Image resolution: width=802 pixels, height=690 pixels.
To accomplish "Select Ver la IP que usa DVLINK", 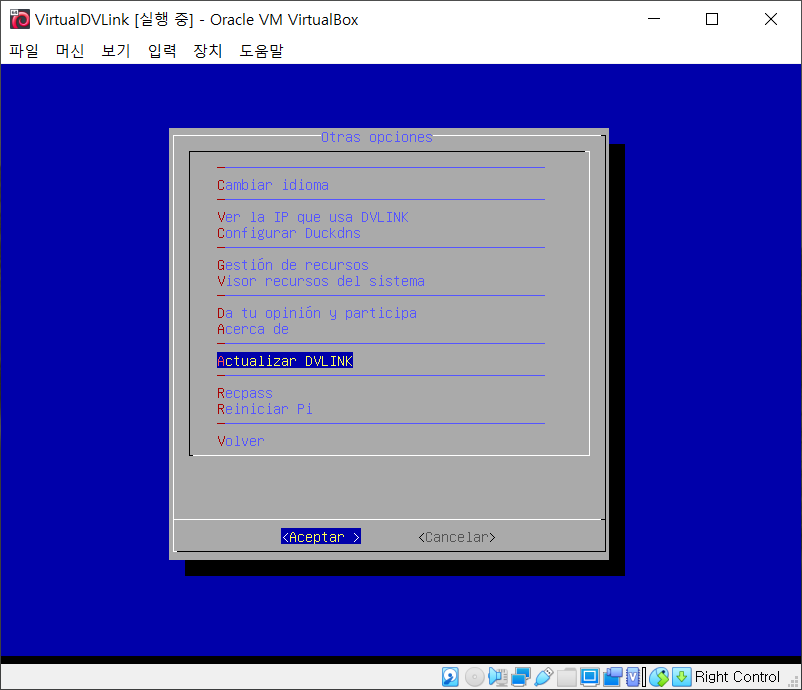I will click(x=313, y=217).
